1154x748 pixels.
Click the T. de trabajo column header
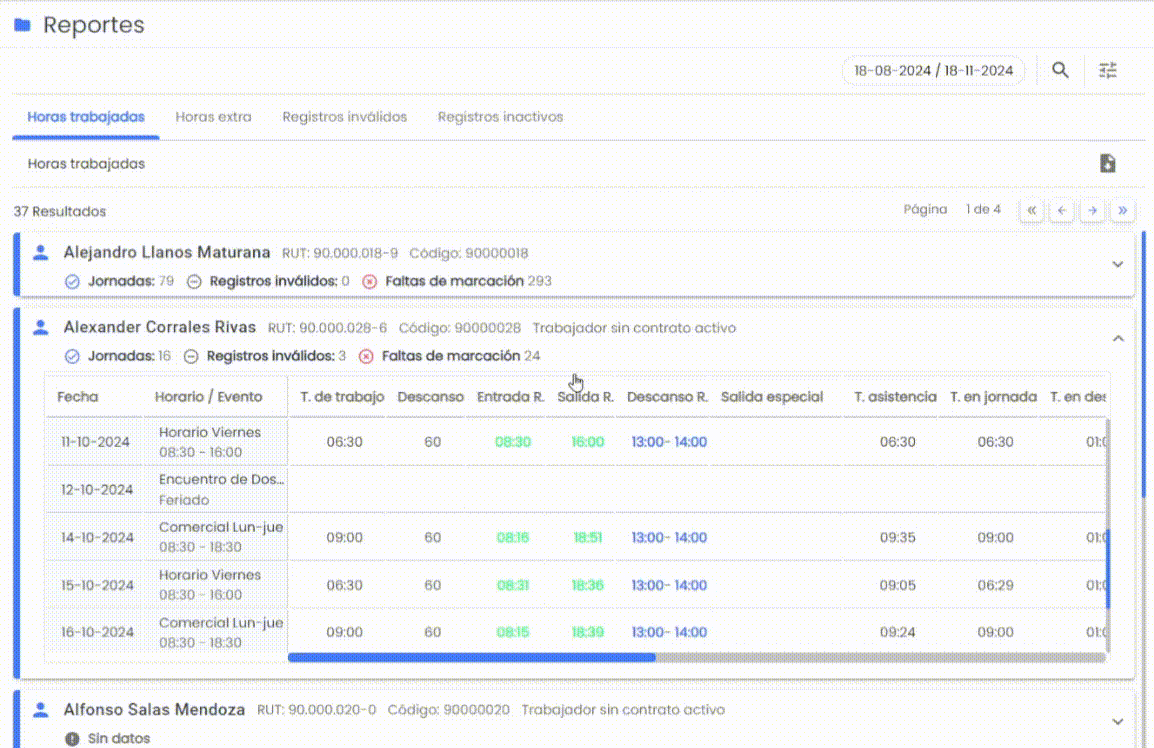click(342, 397)
